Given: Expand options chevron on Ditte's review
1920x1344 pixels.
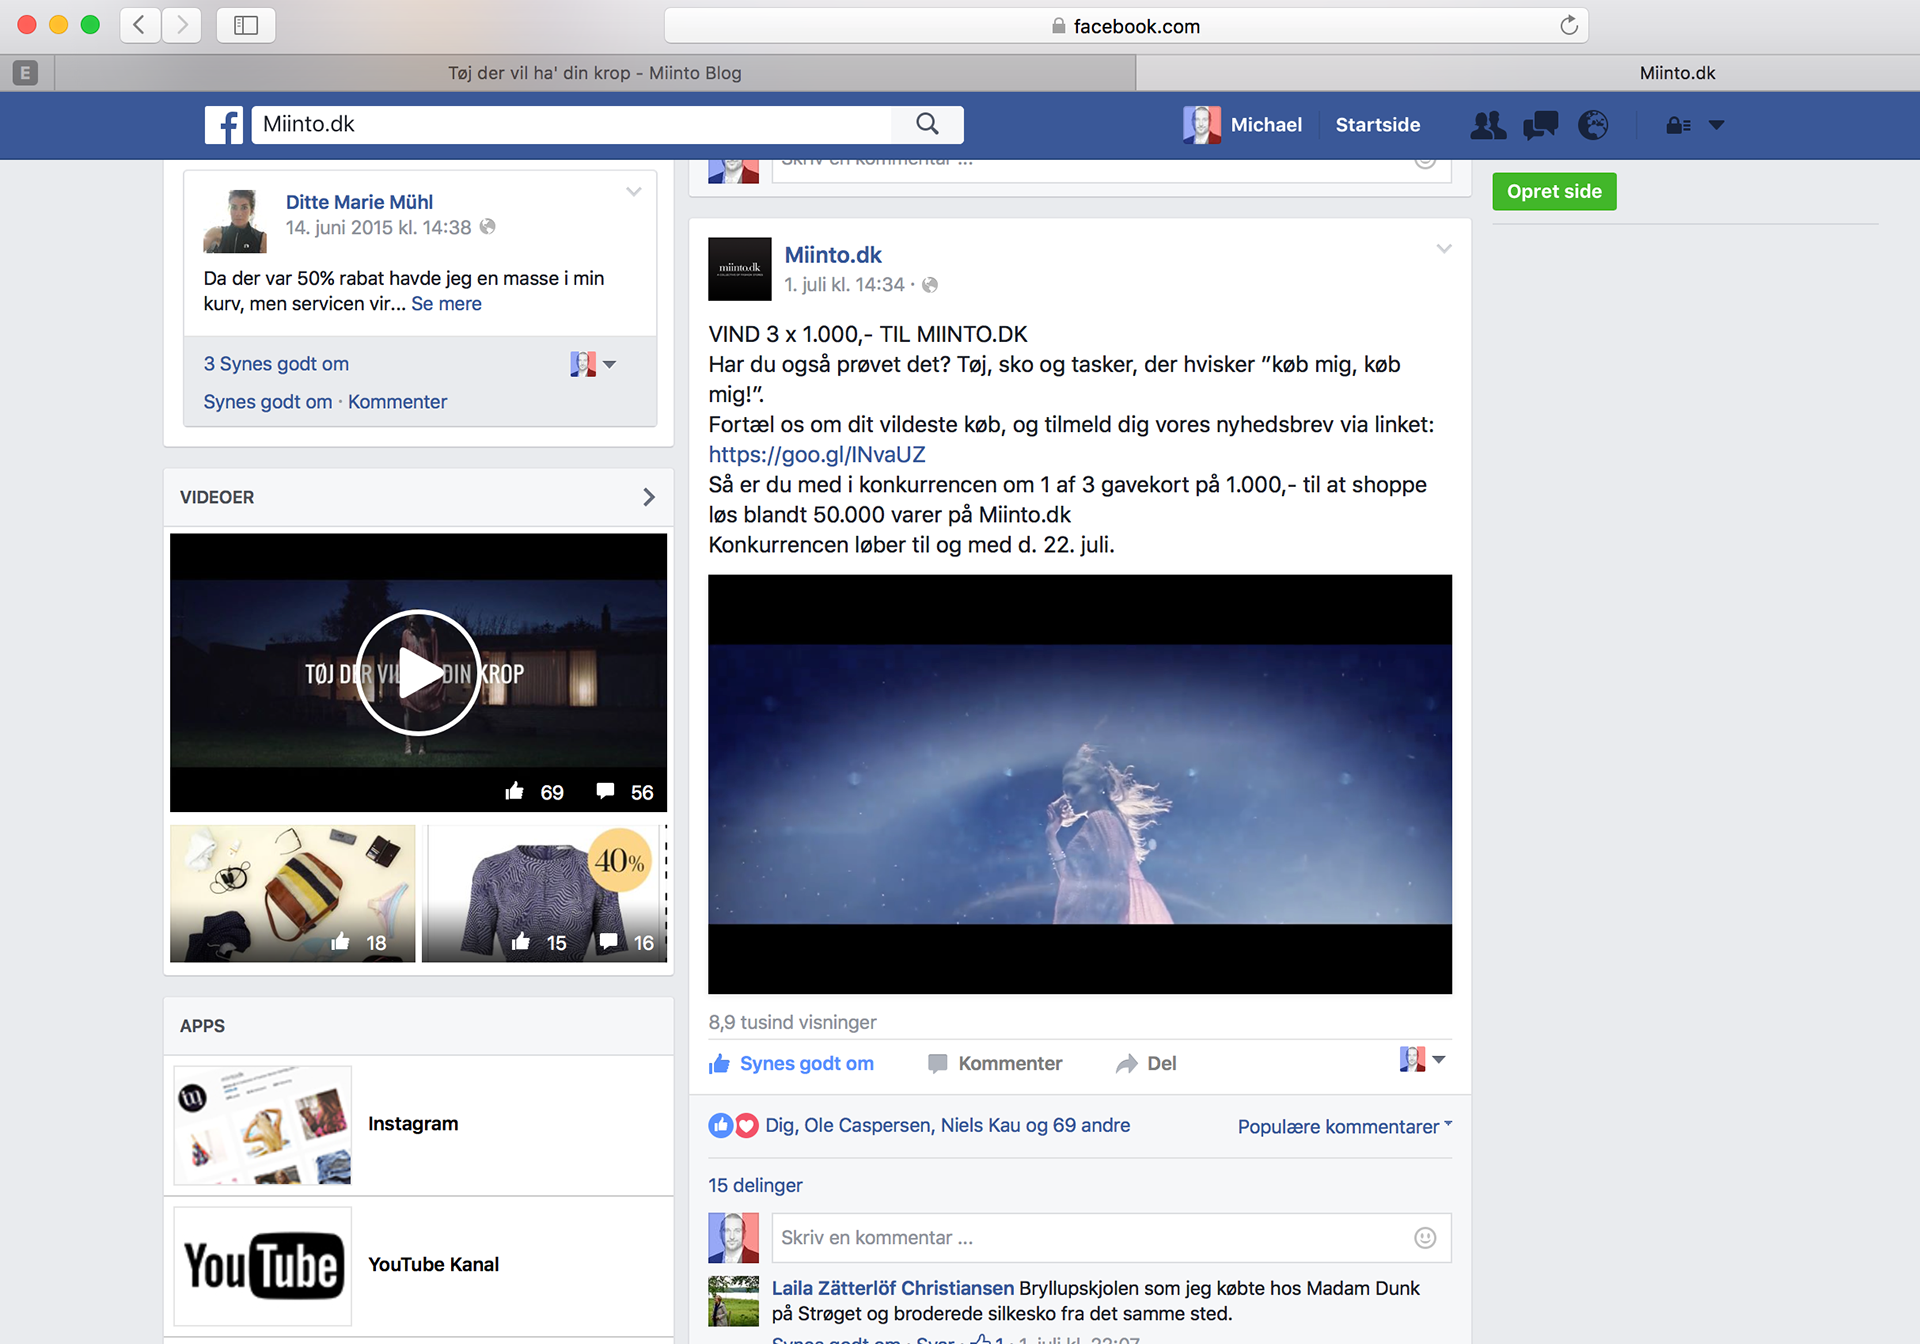Looking at the screenshot, I should click(x=633, y=192).
